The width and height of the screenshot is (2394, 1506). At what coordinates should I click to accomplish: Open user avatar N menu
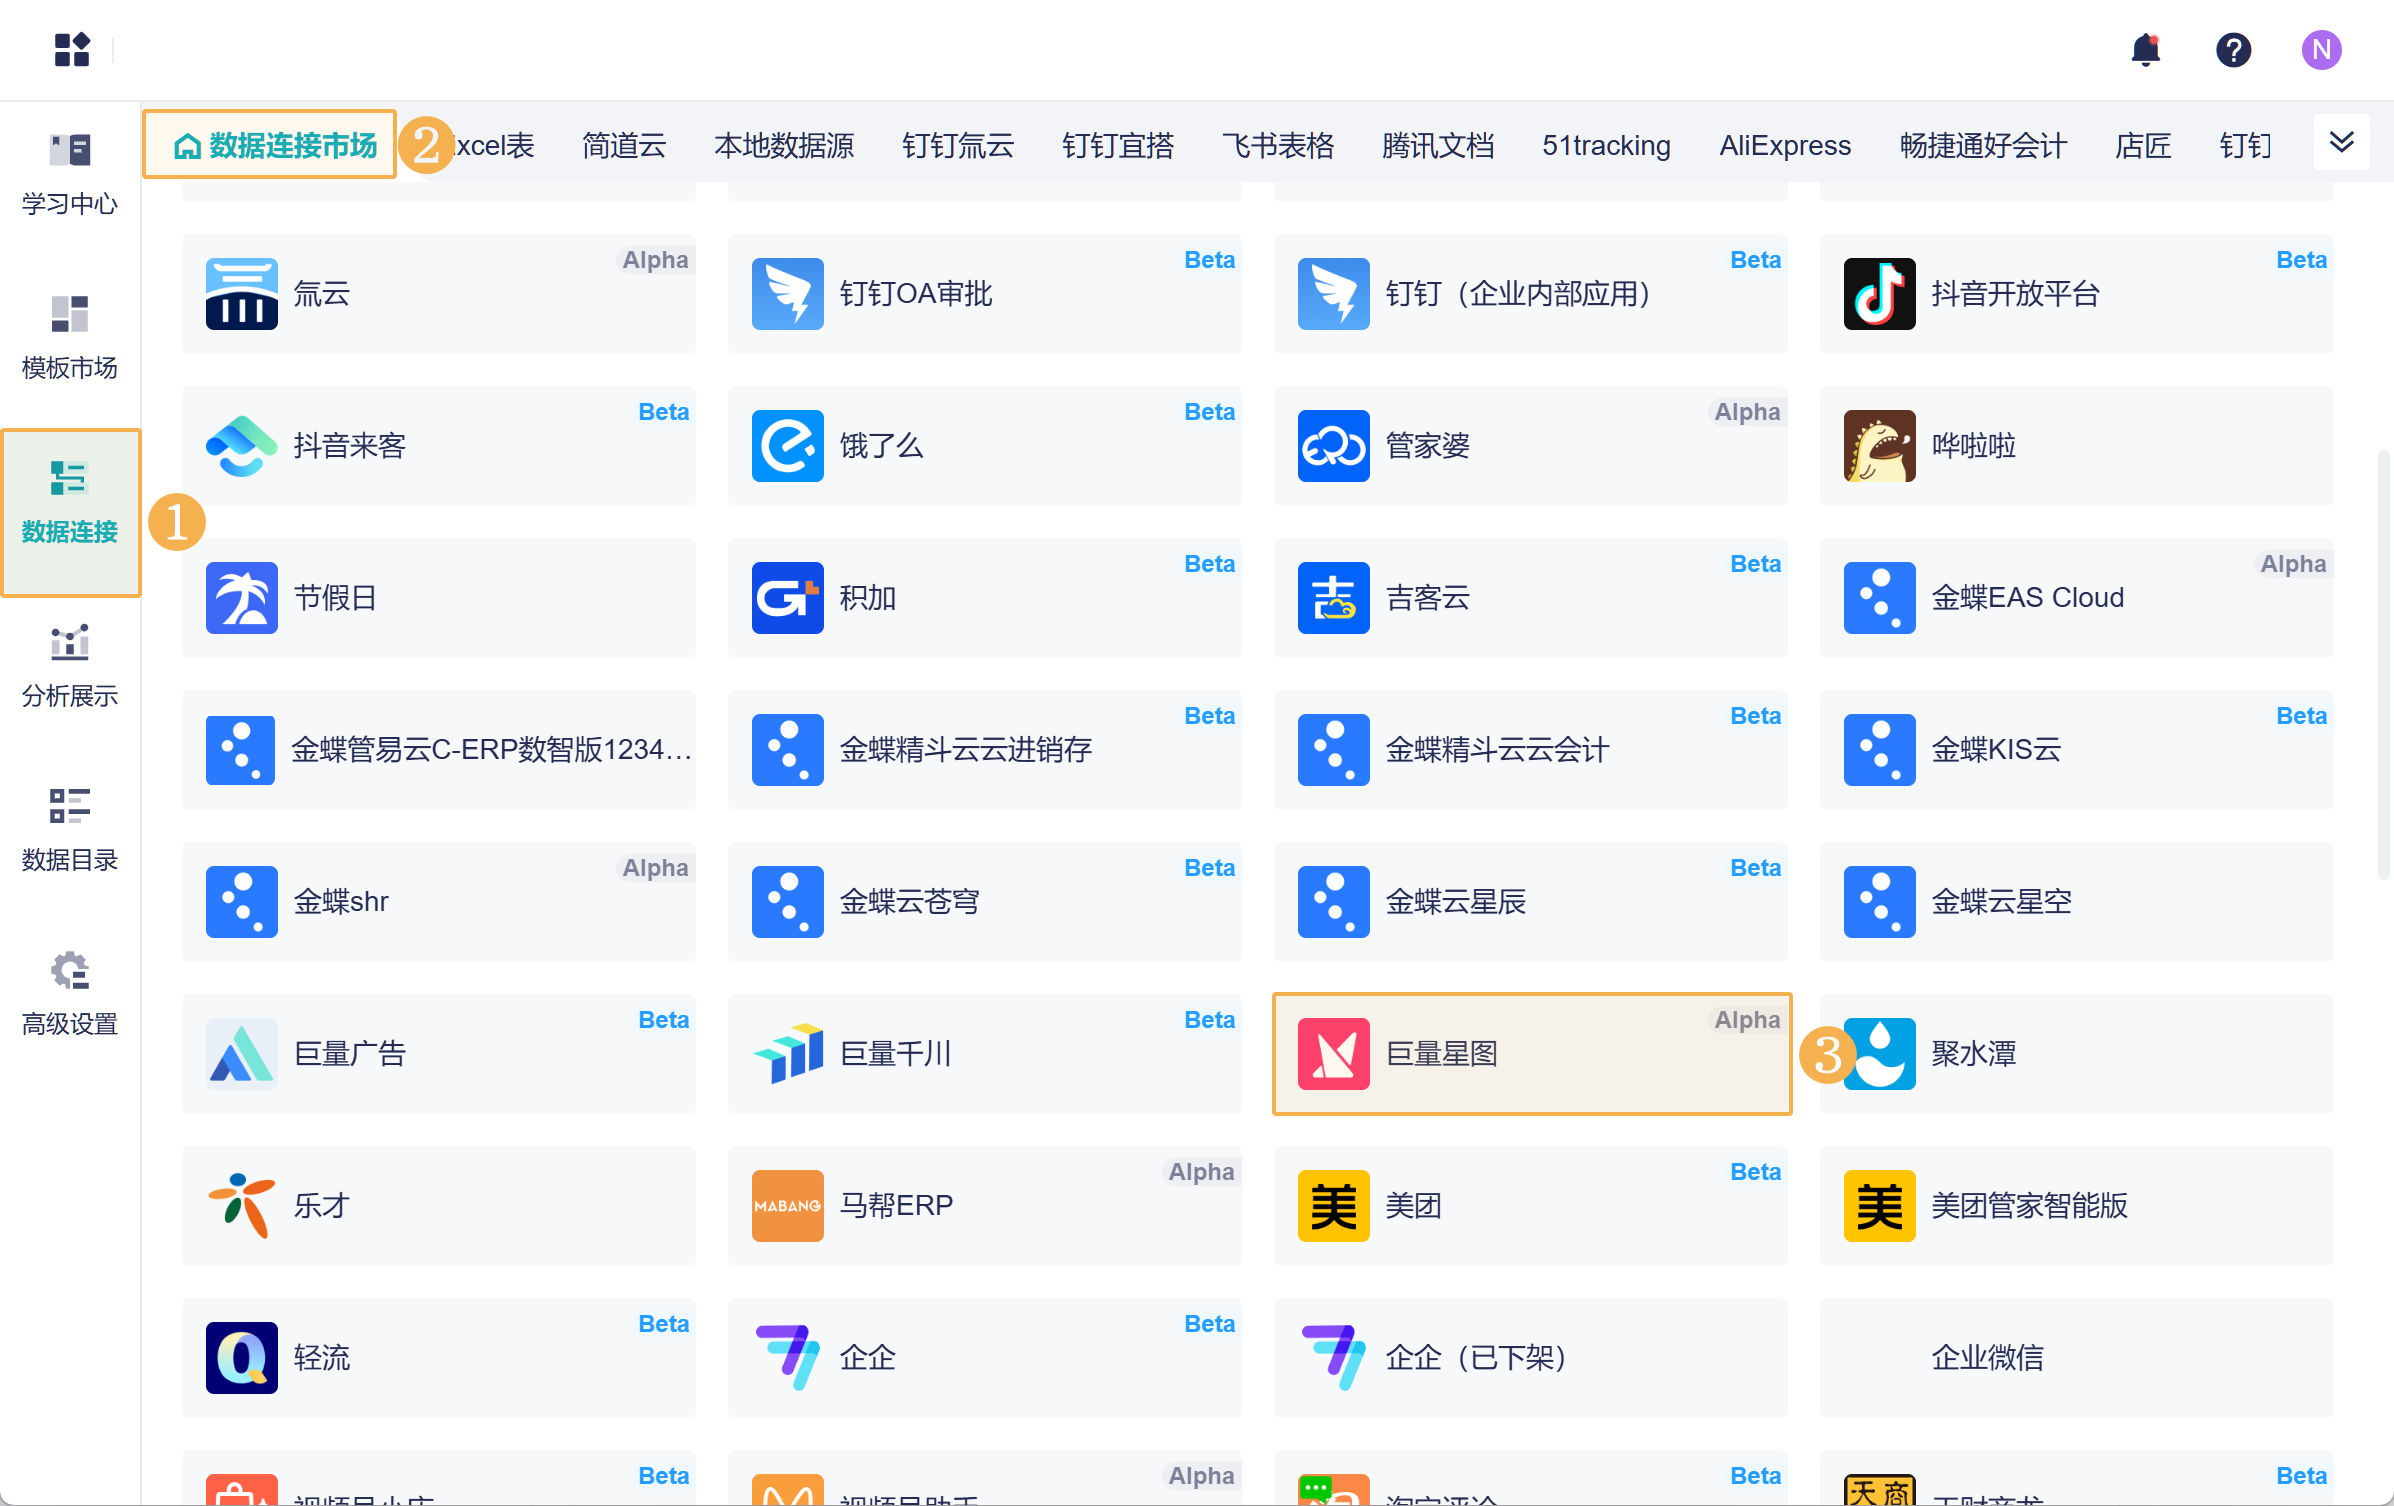2321,50
